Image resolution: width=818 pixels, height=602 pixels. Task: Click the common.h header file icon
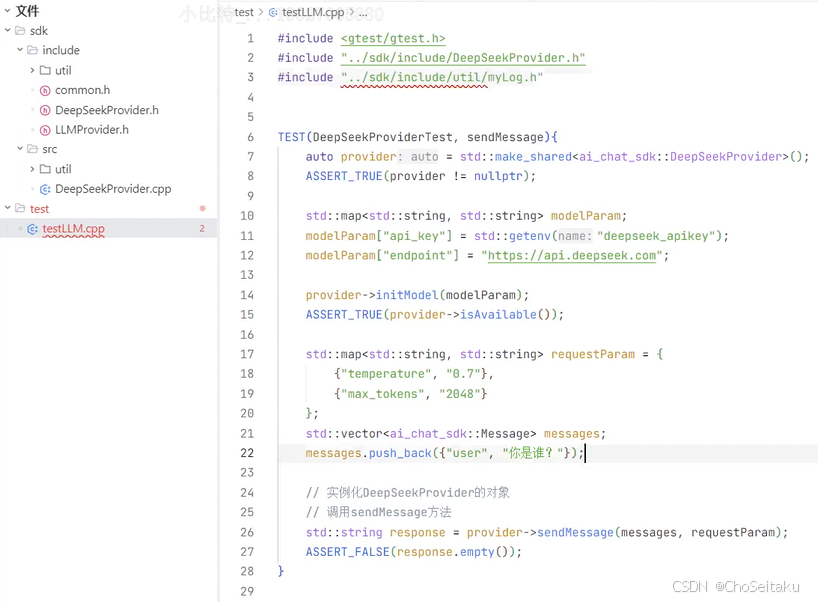(45, 90)
